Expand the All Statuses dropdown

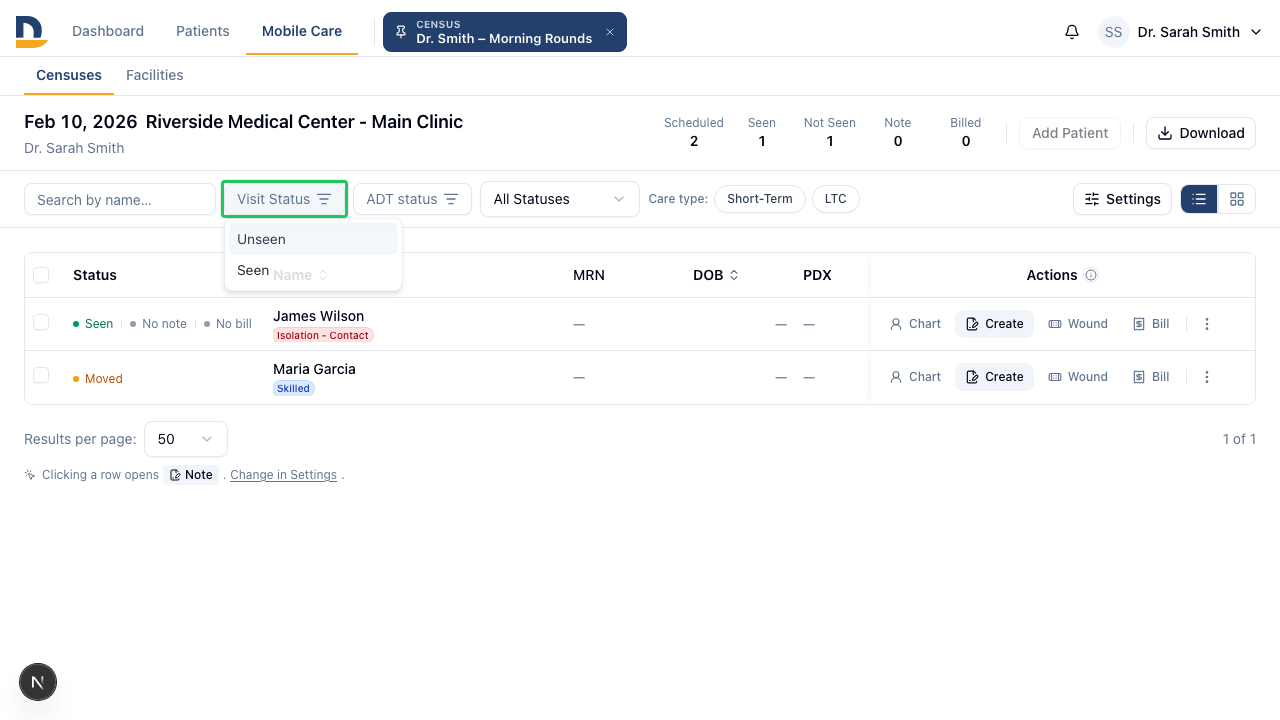[560, 199]
